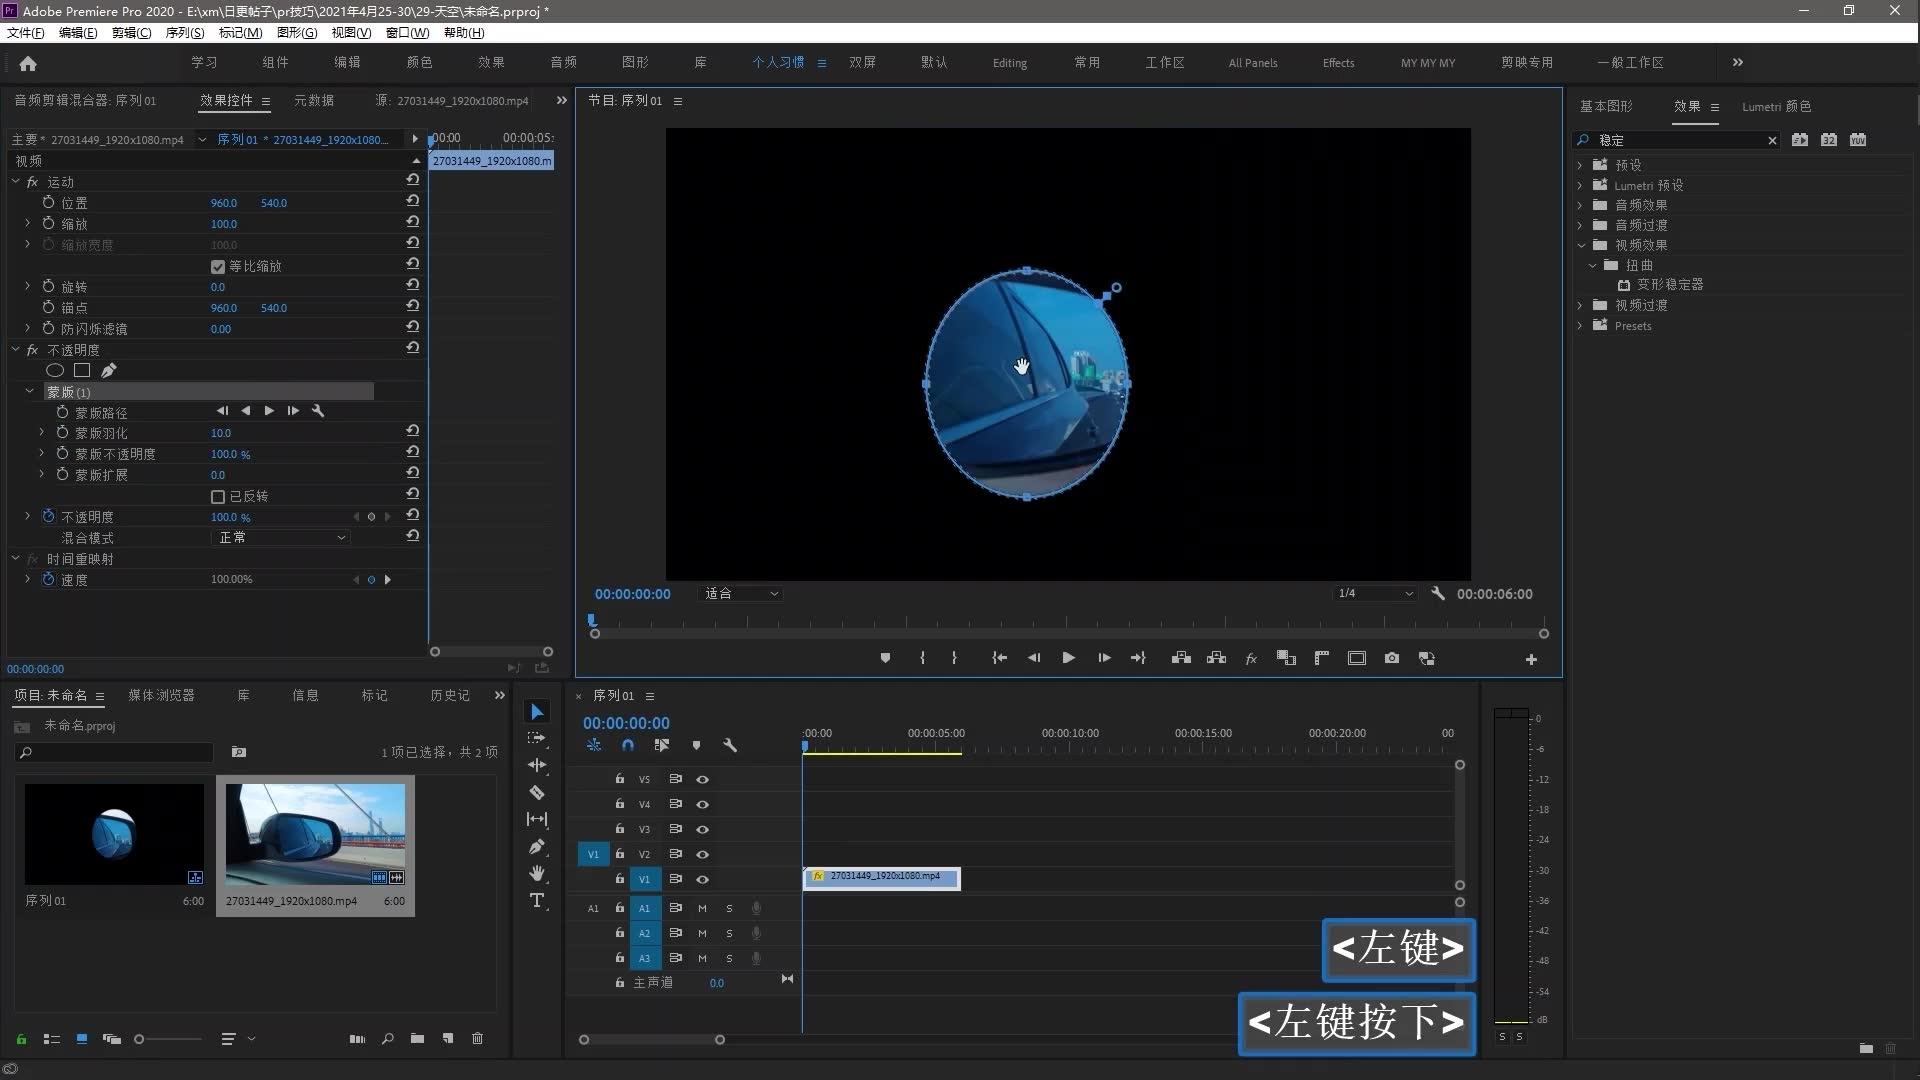
Task: Select the 27031449_1920x1080.mp4 project thumbnail
Action: (315, 835)
